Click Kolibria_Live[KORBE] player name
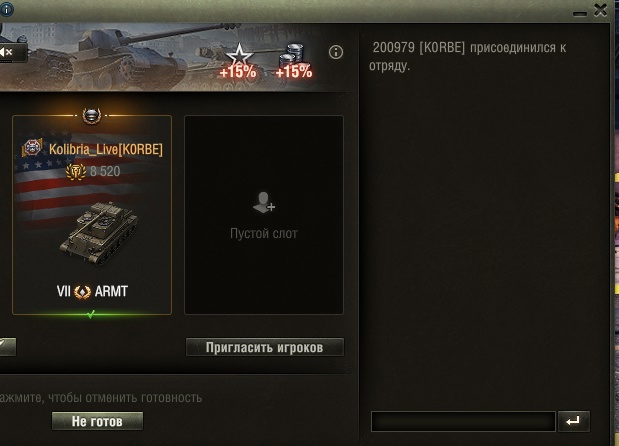Screen dimensions: 619x446 coord(106,149)
